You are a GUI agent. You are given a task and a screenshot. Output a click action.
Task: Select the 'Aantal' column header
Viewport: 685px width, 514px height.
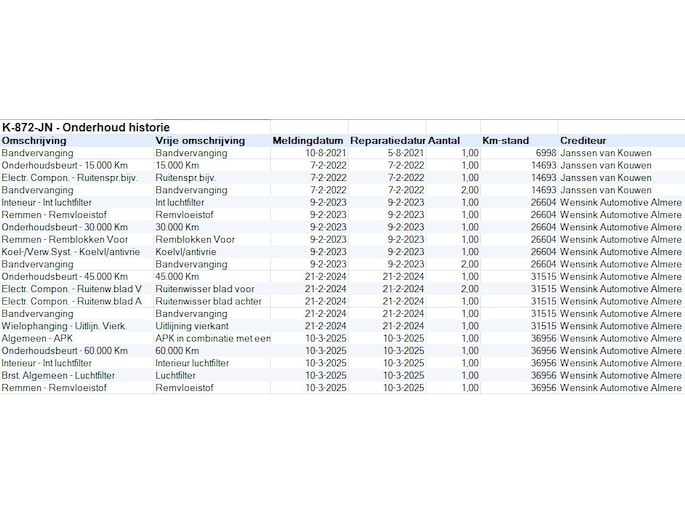444,141
